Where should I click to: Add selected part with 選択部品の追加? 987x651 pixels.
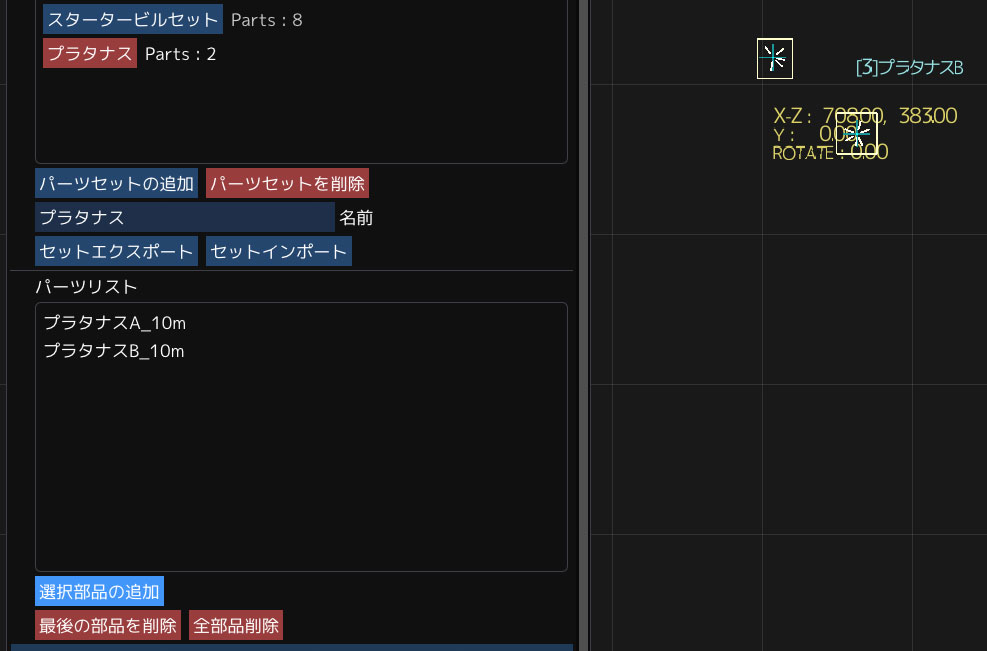(x=99, y=591)
